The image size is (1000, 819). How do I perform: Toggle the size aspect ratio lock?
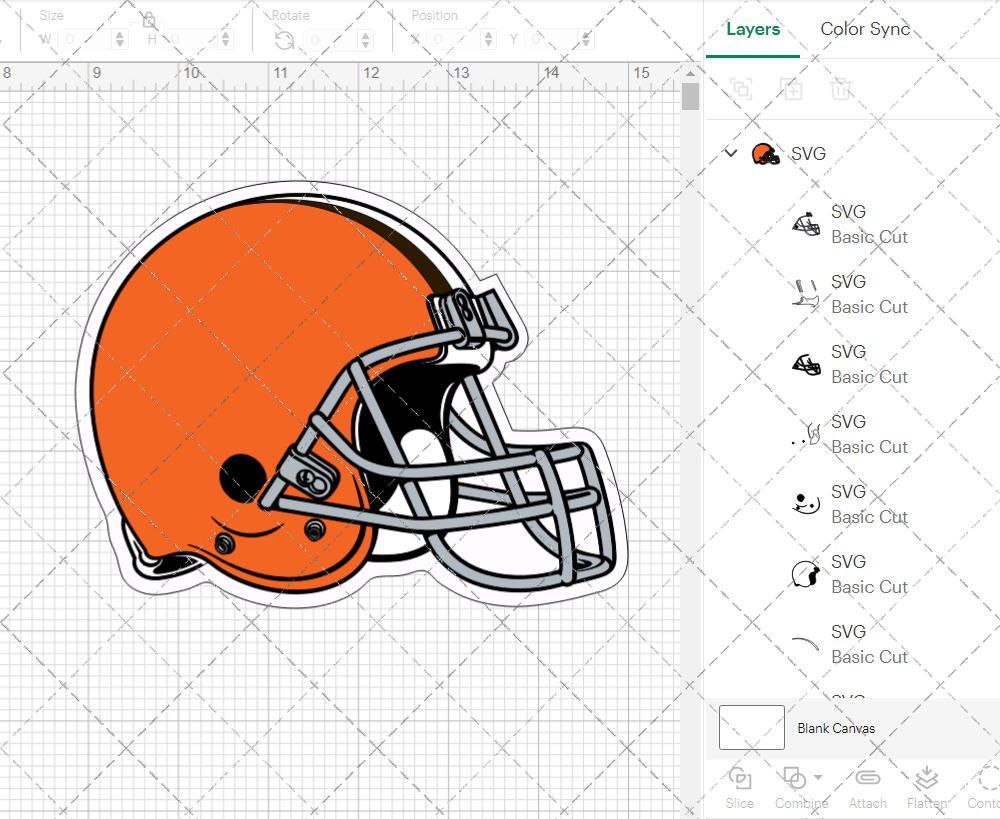coord(149,20)
